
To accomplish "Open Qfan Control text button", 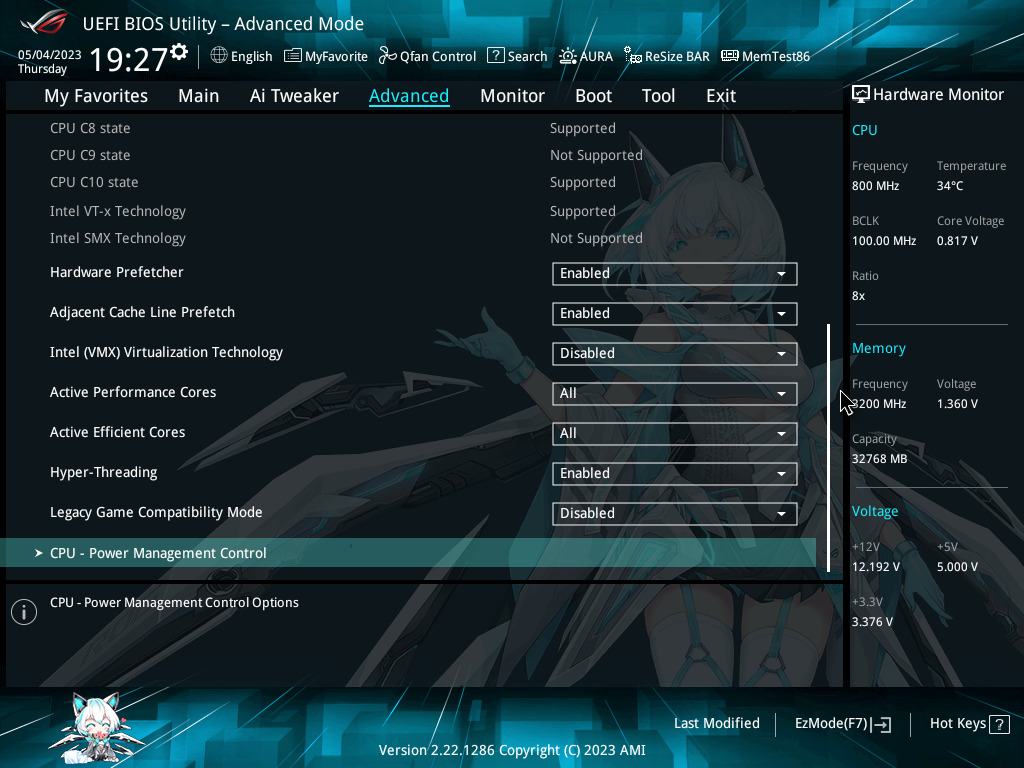I will (x=438, y=57).
